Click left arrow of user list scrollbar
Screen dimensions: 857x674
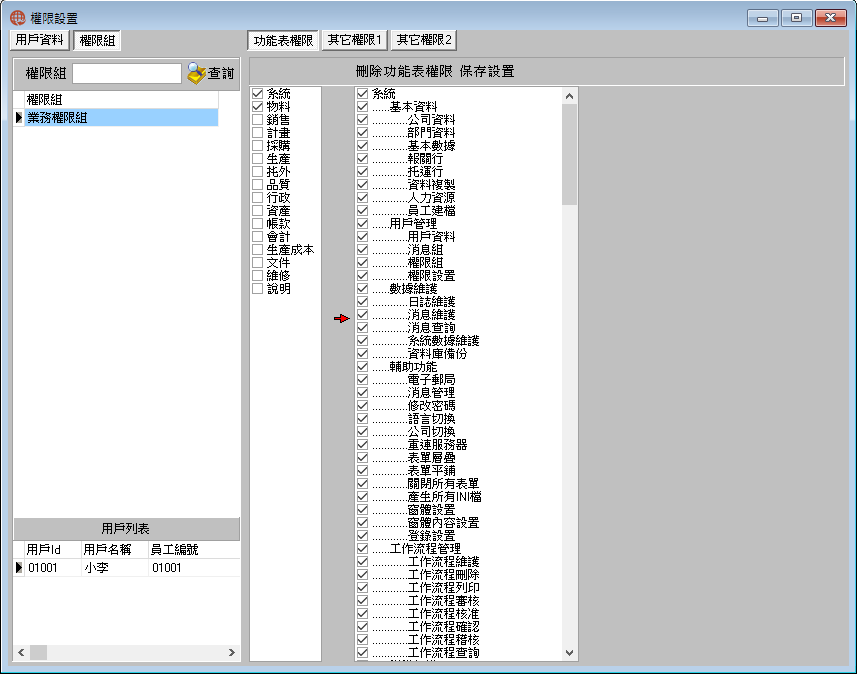coord(21,652)
